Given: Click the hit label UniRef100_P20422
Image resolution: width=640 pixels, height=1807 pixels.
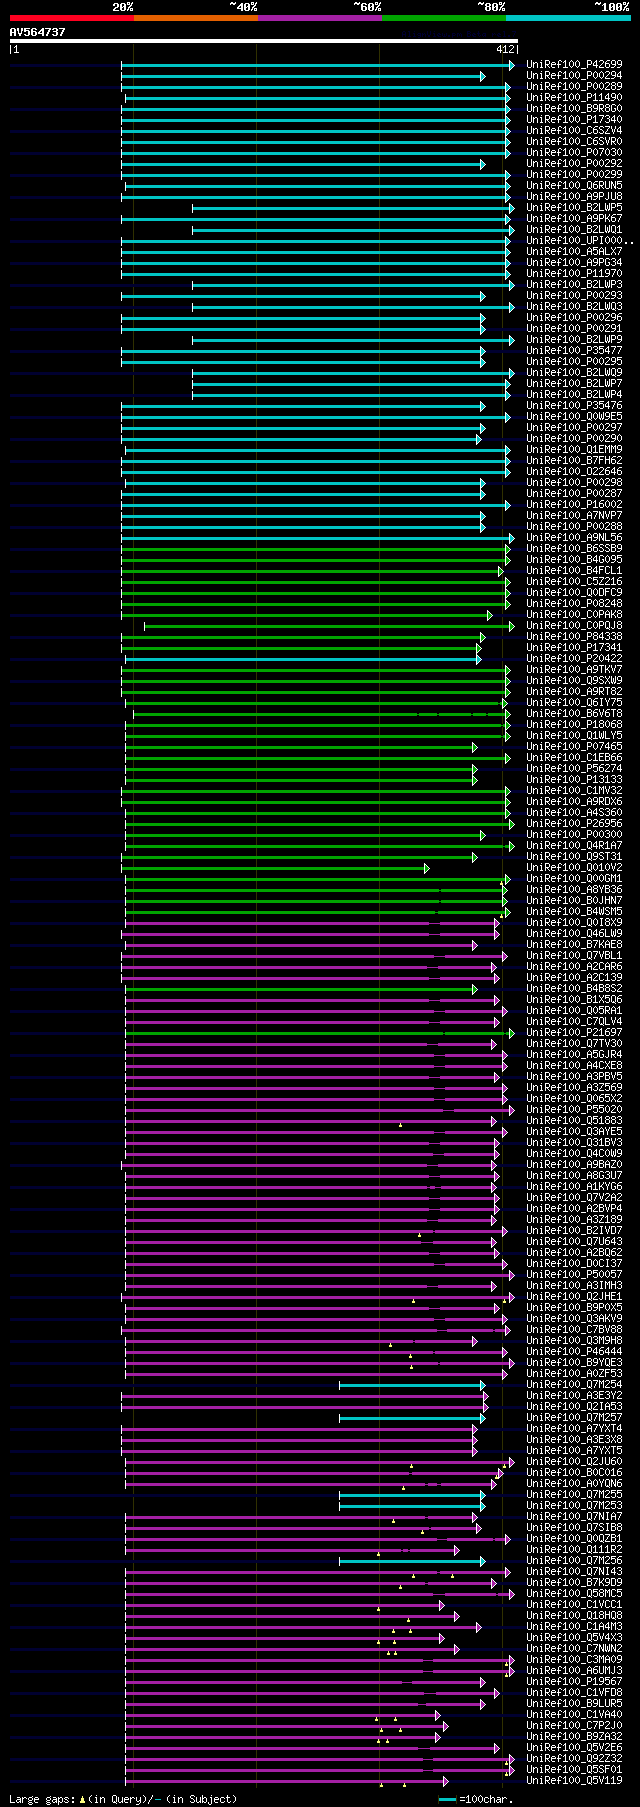Looking at the screenshot, I should click(574, 659).
